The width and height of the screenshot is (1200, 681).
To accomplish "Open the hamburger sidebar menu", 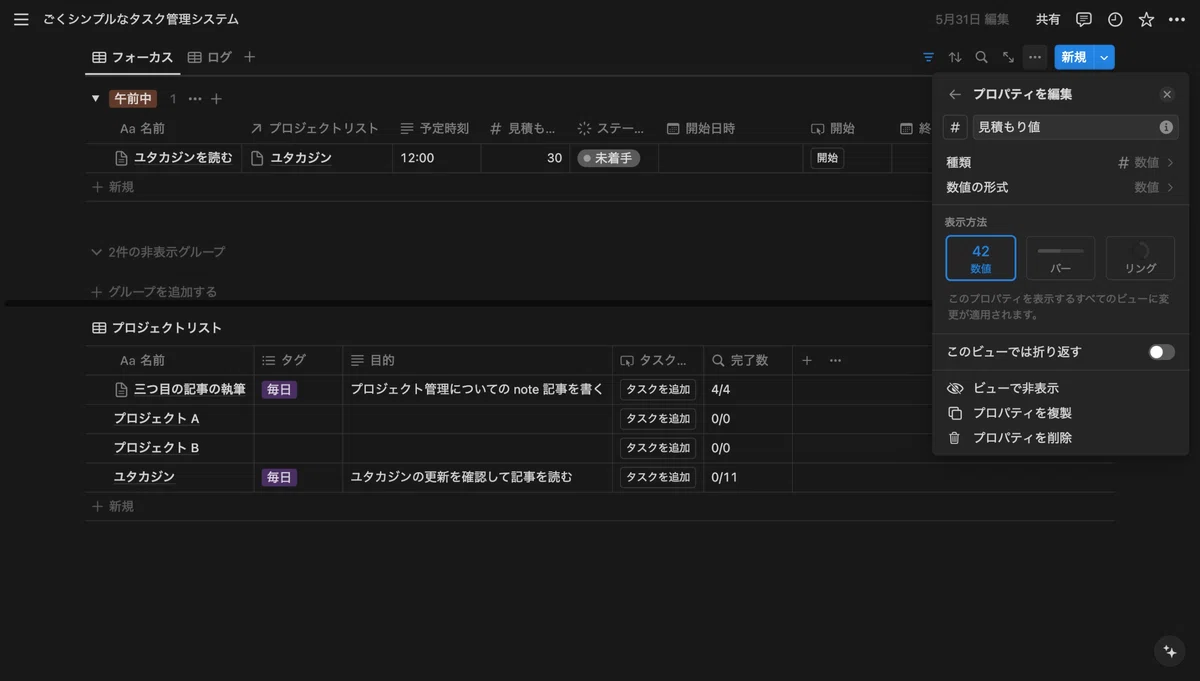I will click(22, 19).
